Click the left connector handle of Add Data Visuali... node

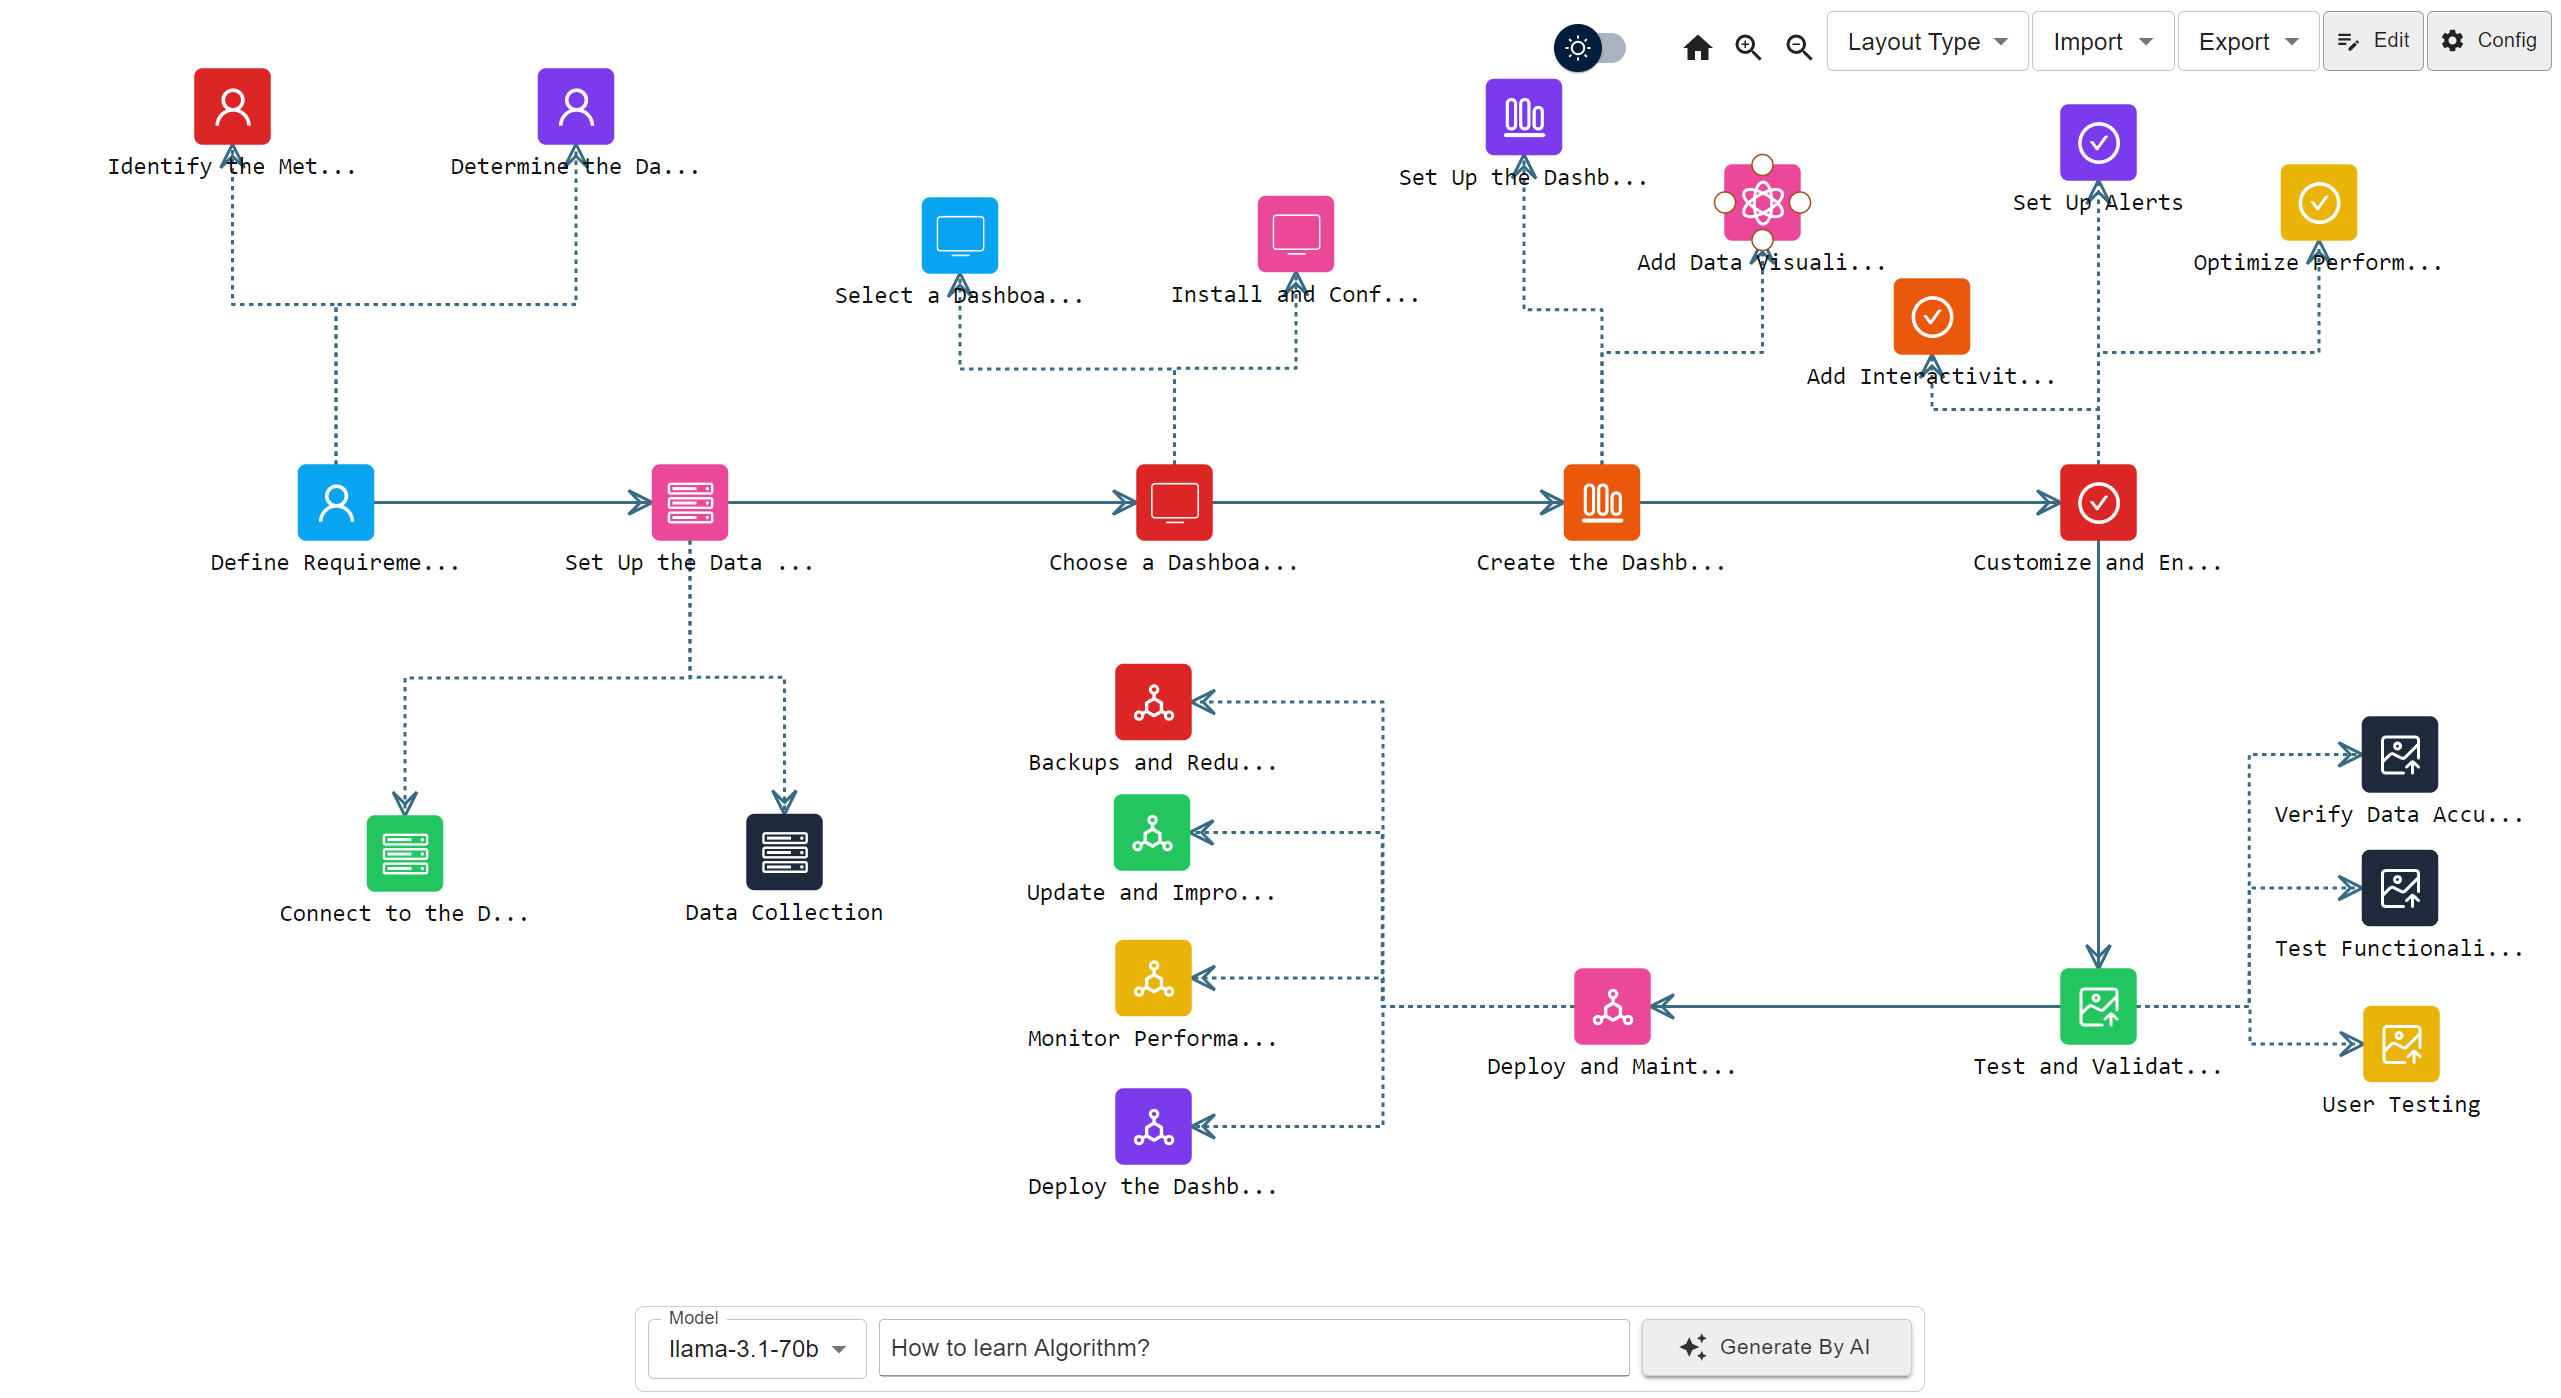tap(1725, 202)
